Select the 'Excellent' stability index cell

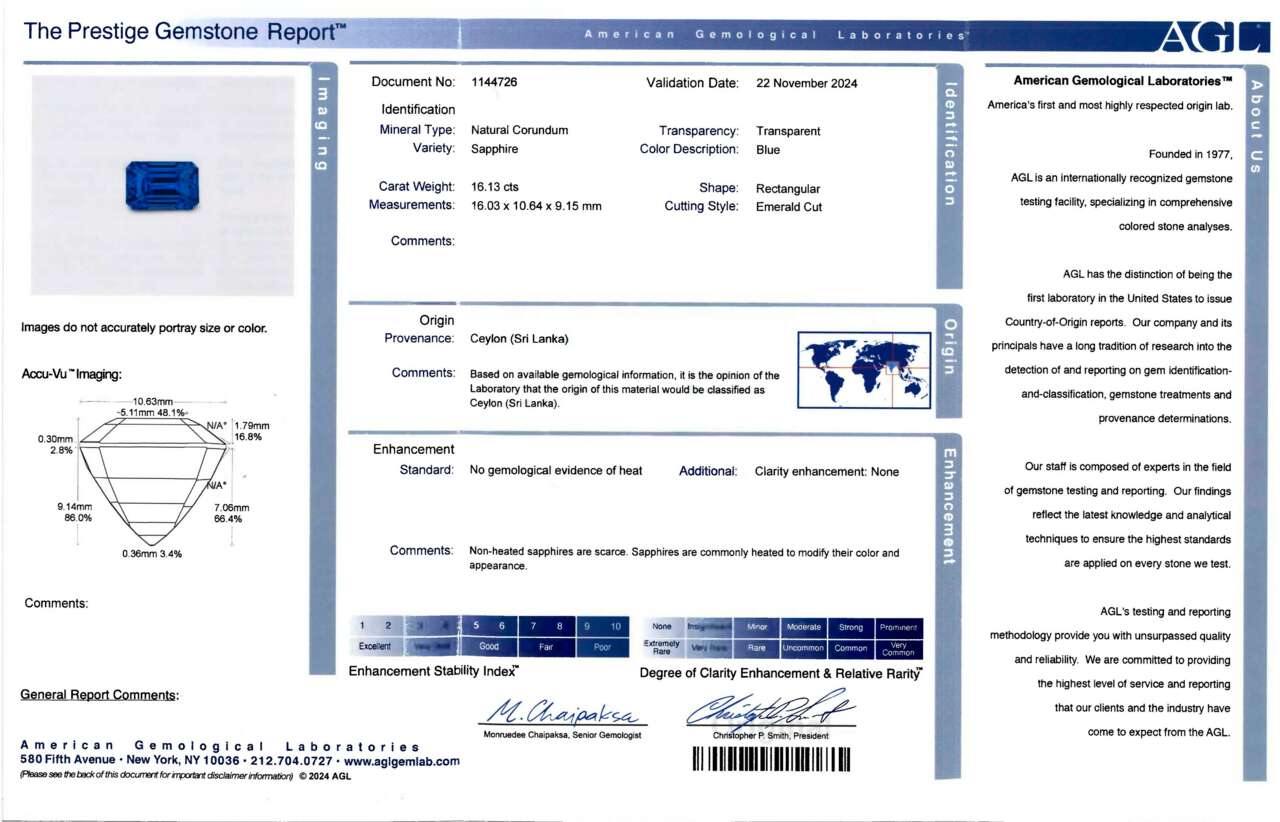376,647
